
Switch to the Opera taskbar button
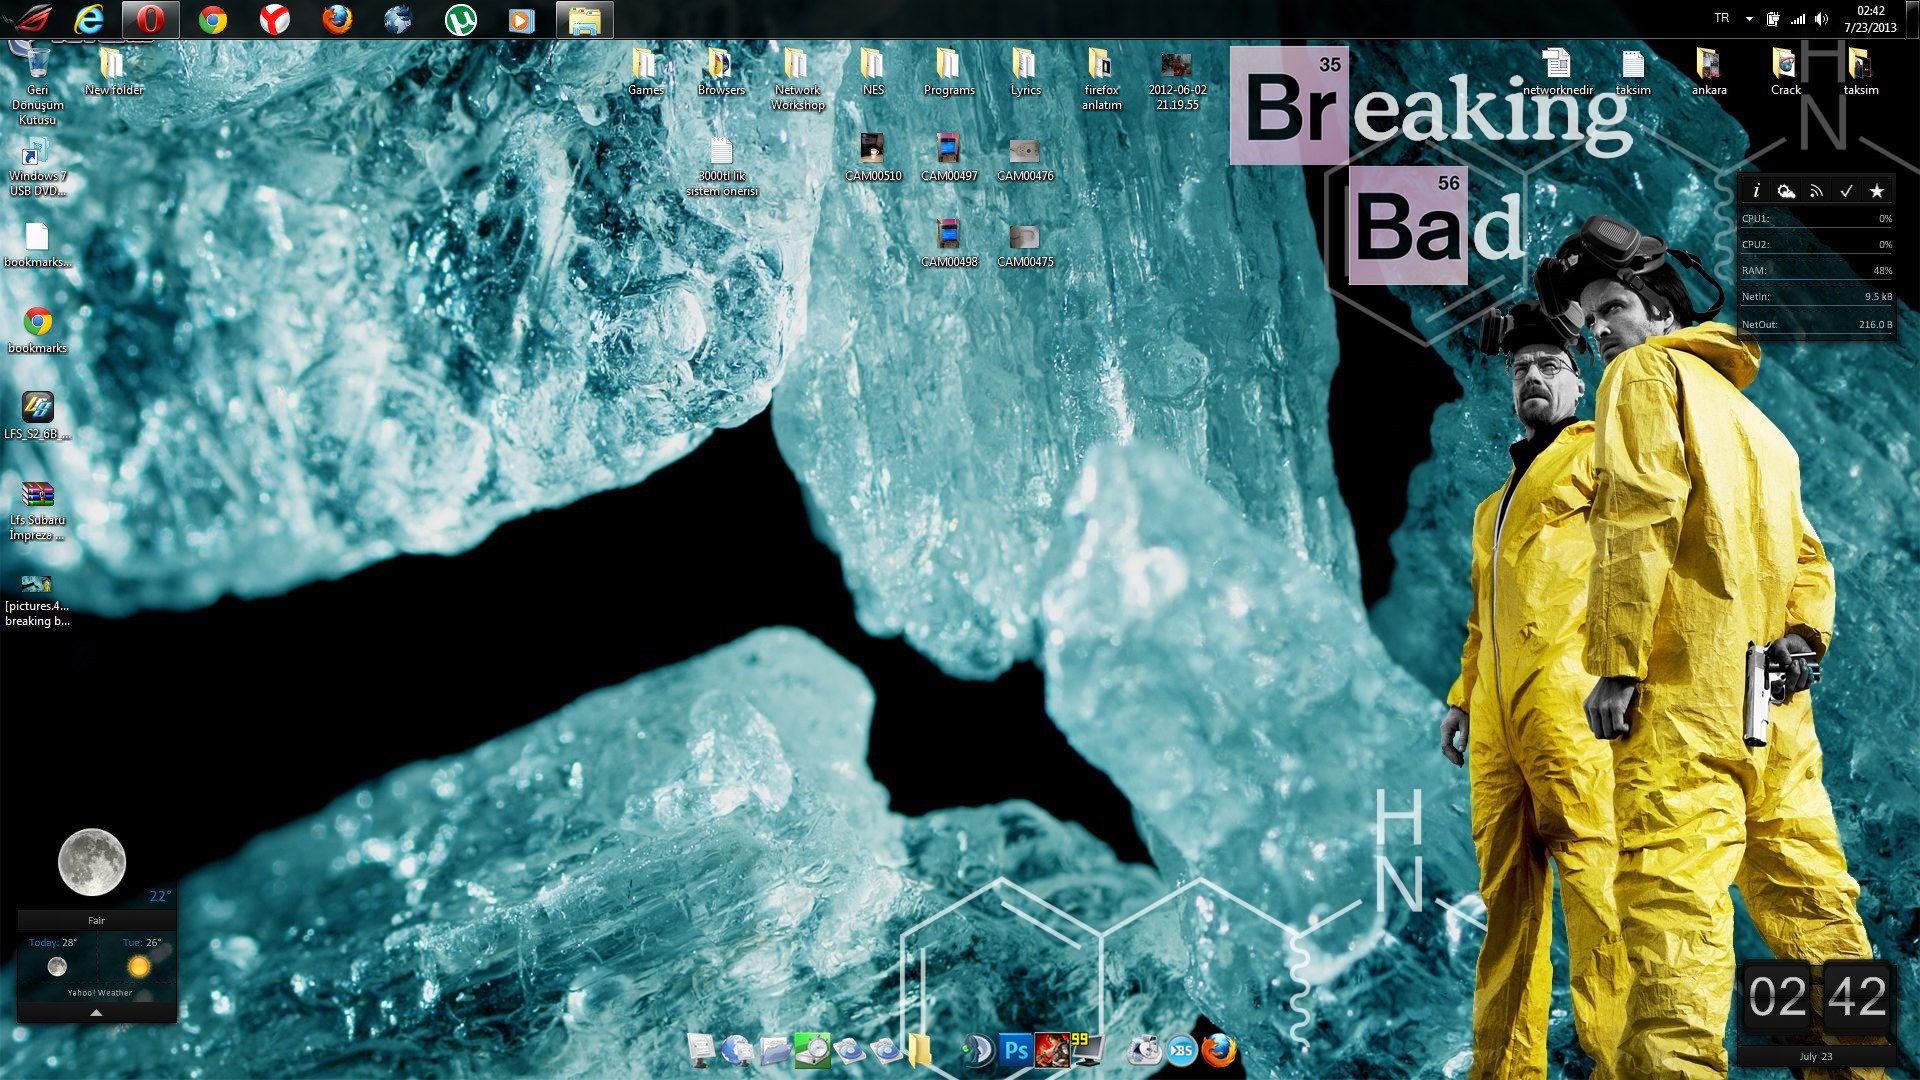(x=150, y=19)
